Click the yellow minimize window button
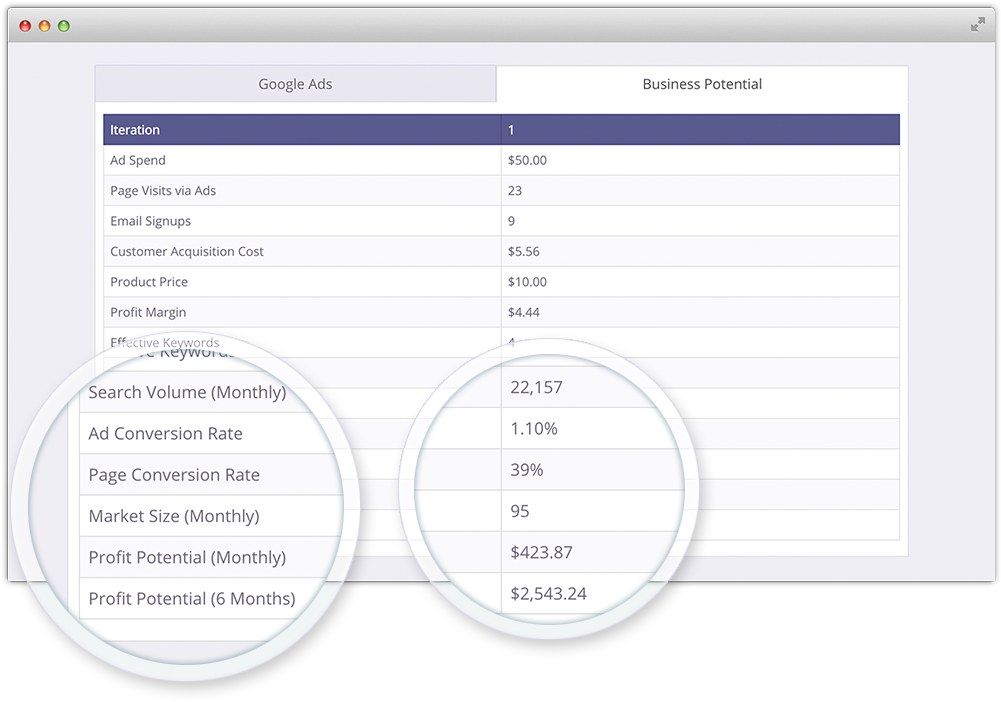Viewport: 1001px width, 702px height. click(45, 26)
